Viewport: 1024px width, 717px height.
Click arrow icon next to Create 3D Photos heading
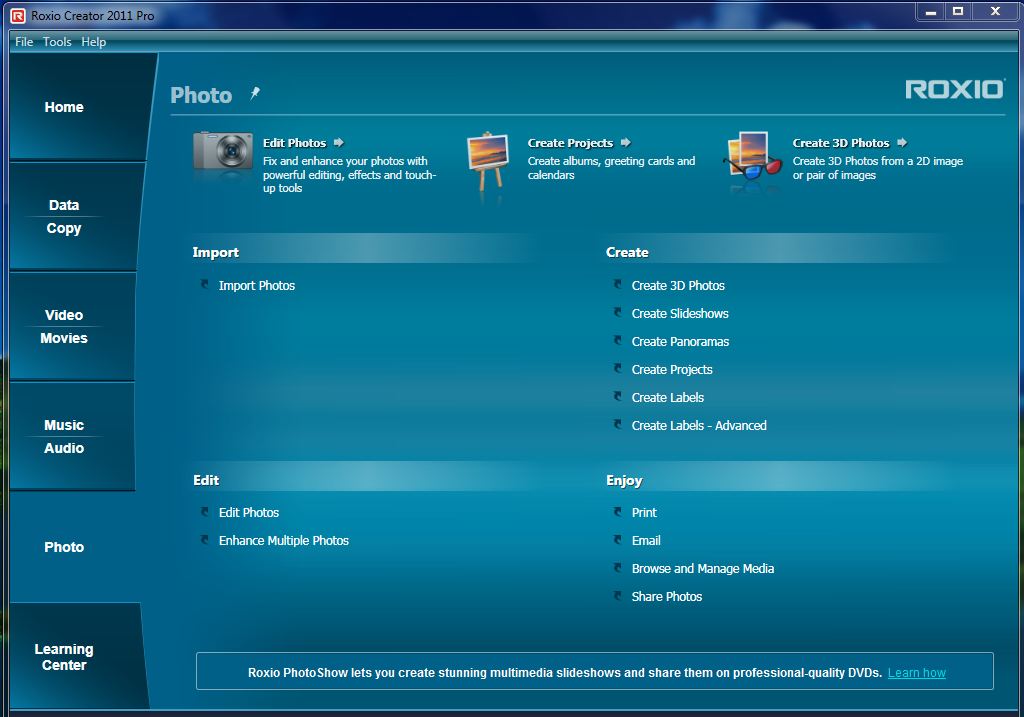[902, 142]
